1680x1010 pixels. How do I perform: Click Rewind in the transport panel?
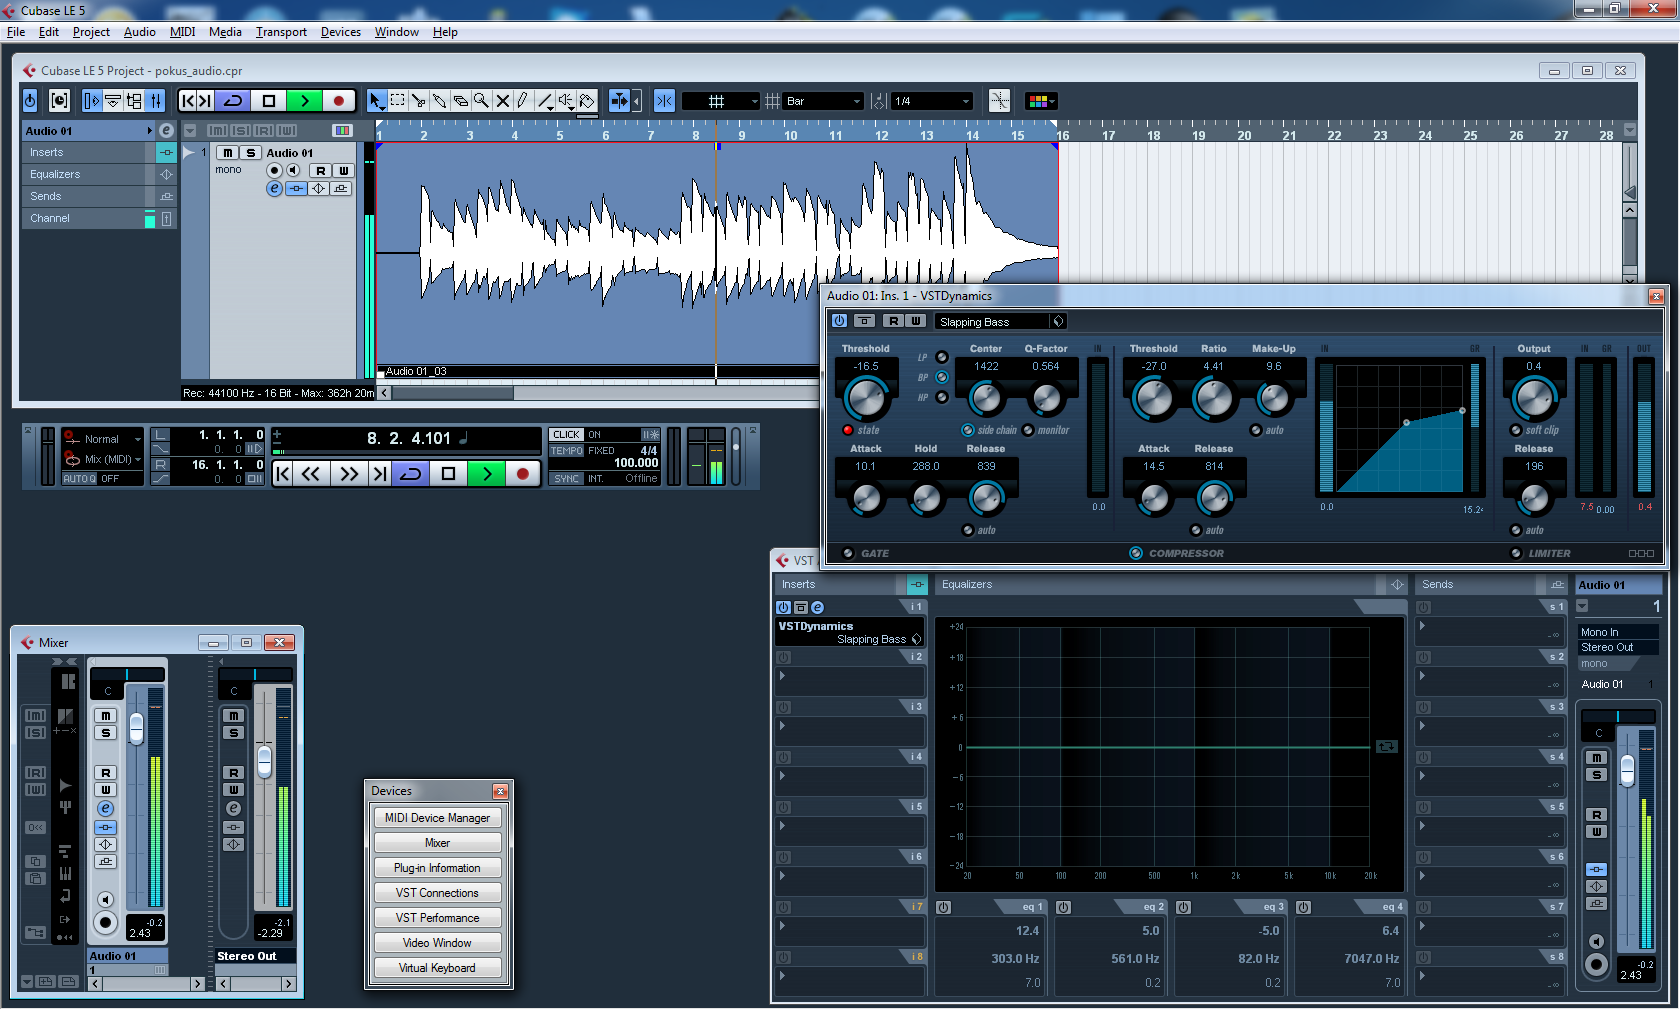click(x=311, y=474)
